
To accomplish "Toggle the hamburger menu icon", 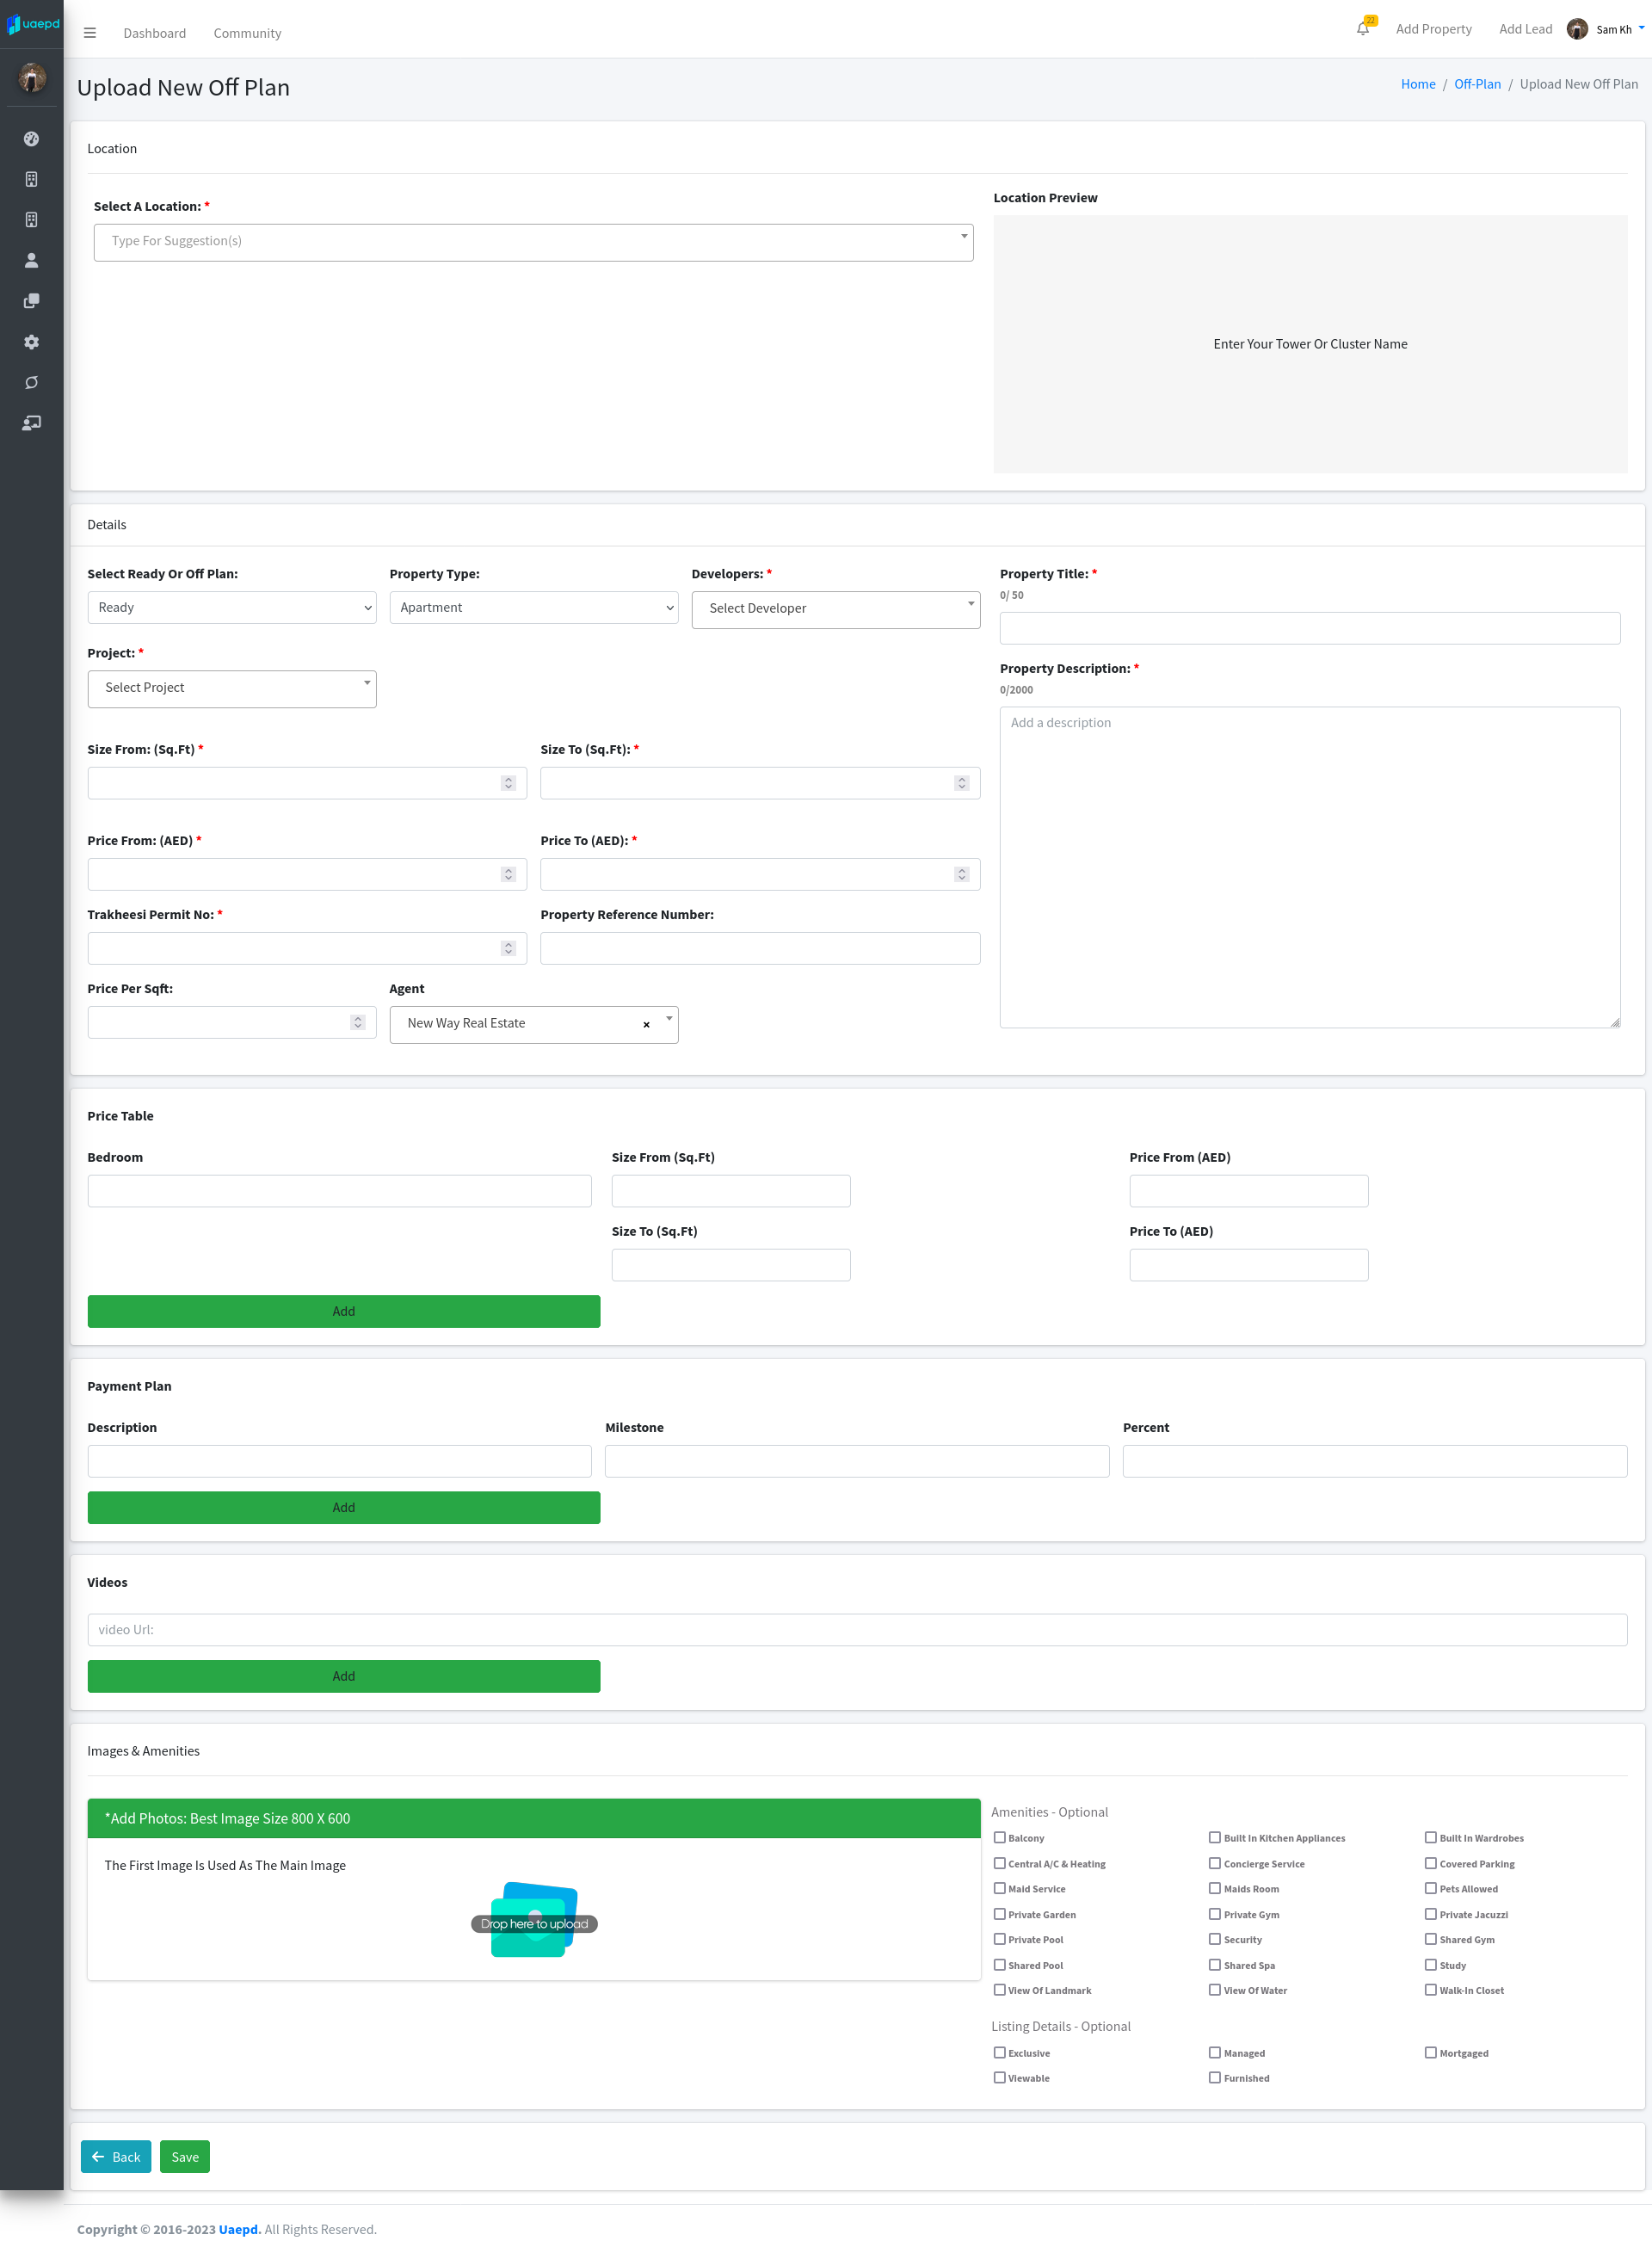I will tap(90, 33).
